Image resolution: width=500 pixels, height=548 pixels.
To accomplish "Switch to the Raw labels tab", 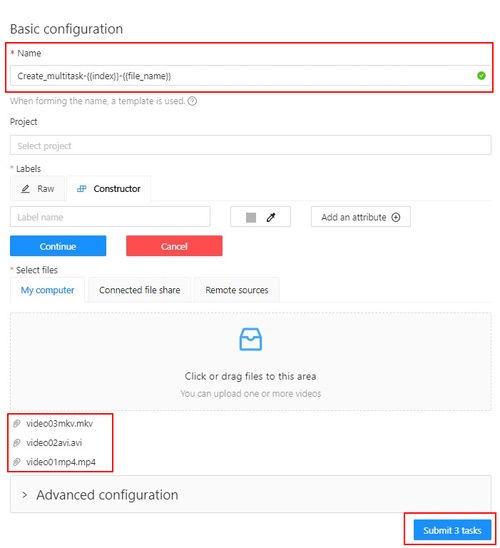I will (37, 189).
